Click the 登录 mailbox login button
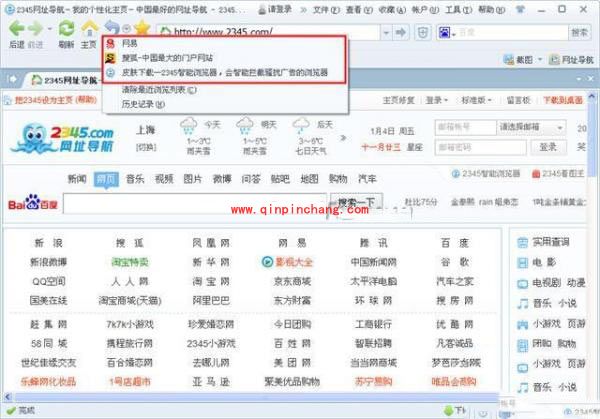 pos(548,147)
